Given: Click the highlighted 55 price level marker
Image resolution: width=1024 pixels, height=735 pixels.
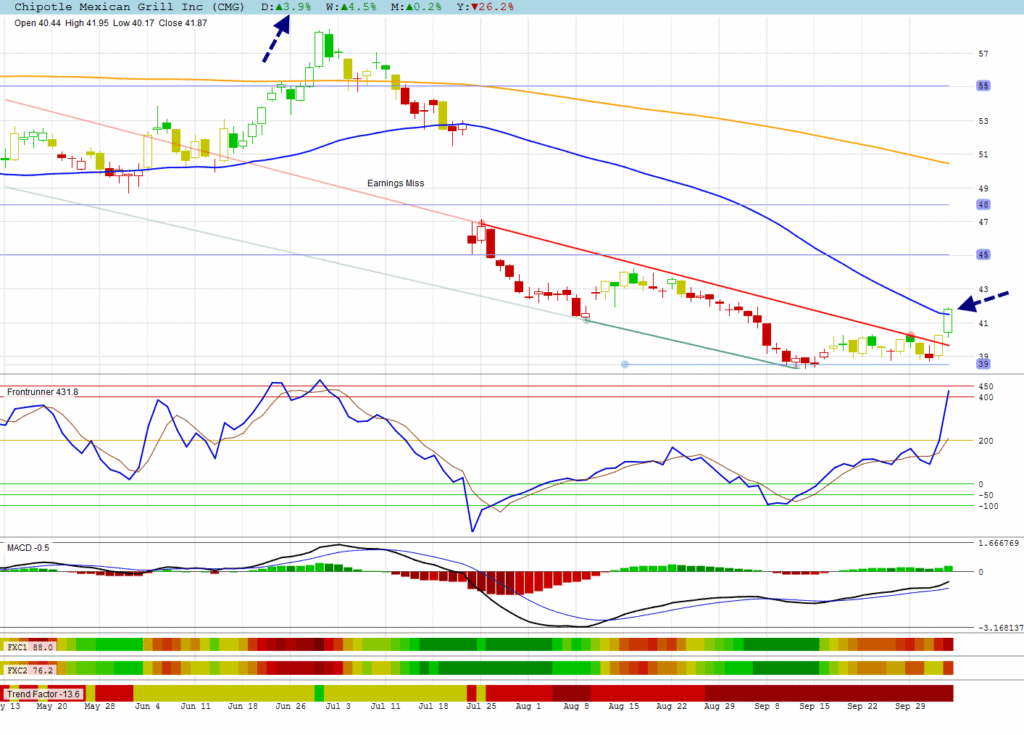Looking at the screenshot, I should (983, 86).
